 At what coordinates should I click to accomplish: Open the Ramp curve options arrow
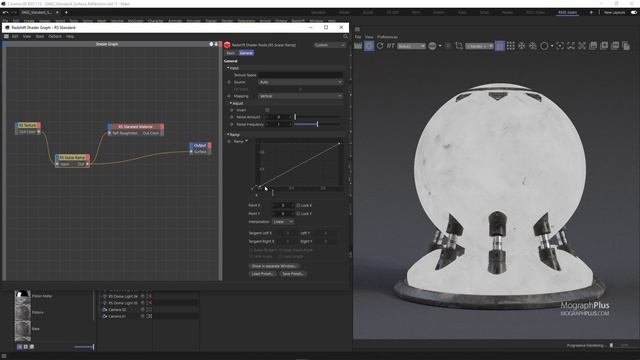point(247,141)
